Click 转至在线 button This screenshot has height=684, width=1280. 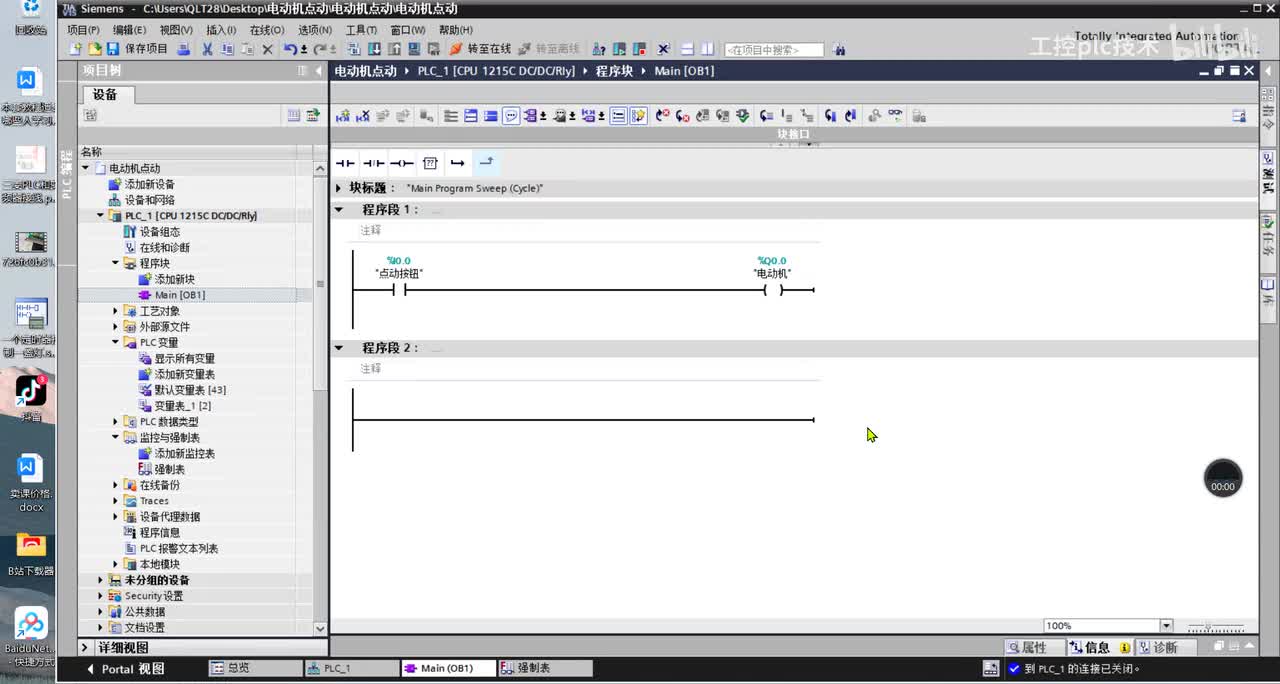coord(480,49)
